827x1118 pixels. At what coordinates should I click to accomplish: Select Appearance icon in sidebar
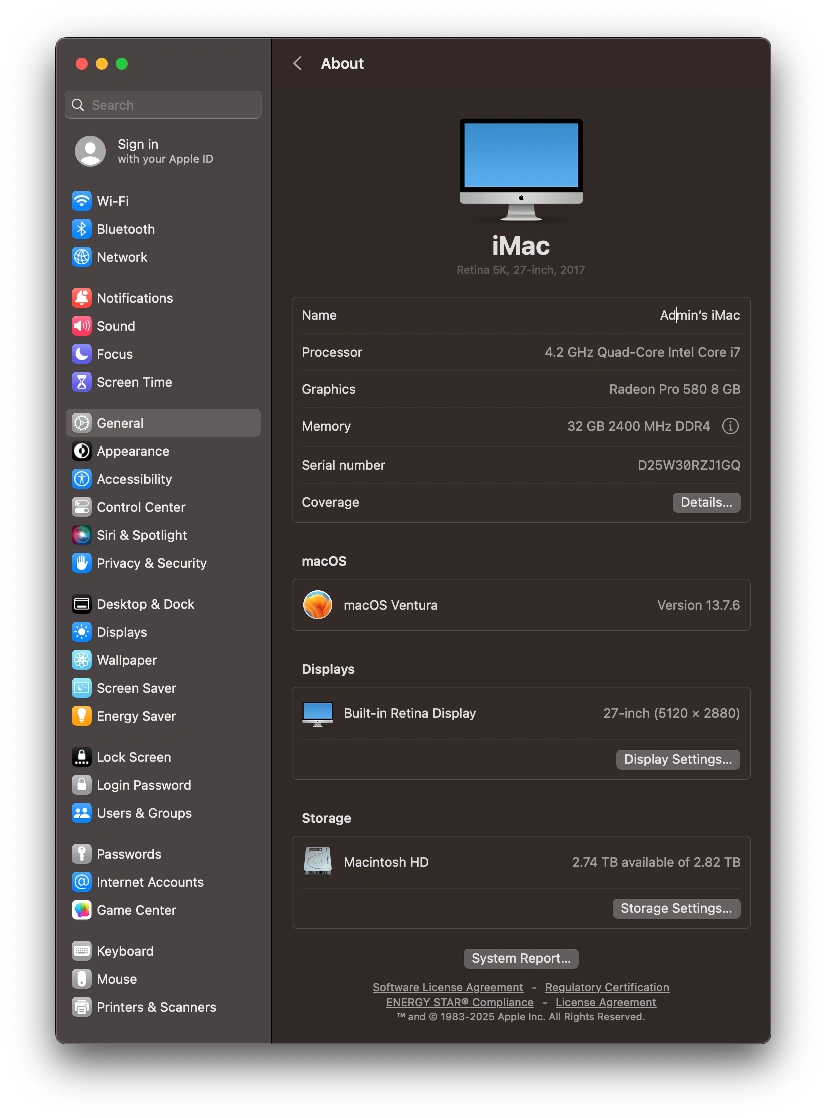[82, 451]
